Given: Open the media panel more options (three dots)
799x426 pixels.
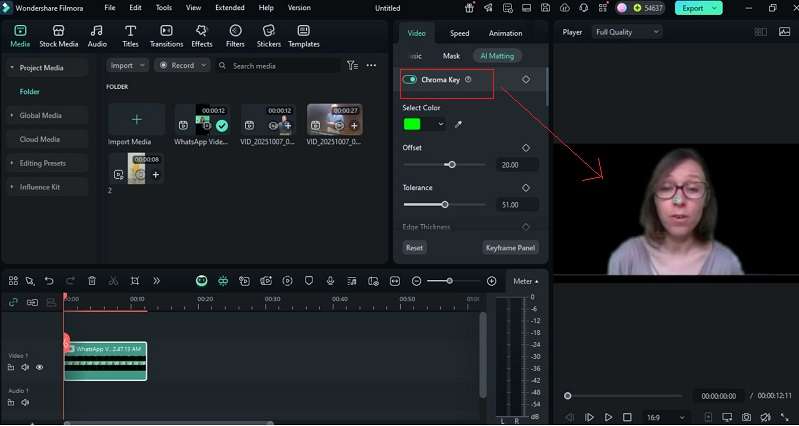Looking at the screenshot, I should coord(371,65).
